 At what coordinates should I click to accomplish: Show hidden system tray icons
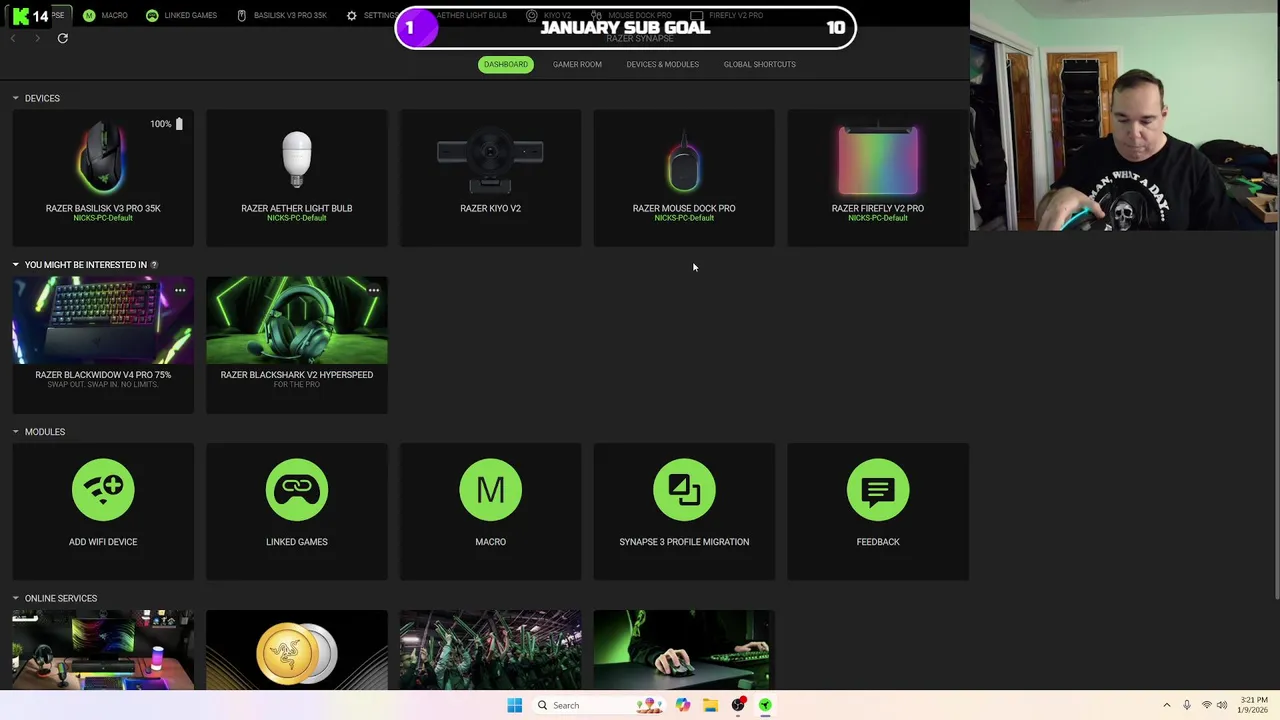coord(1166,705)
